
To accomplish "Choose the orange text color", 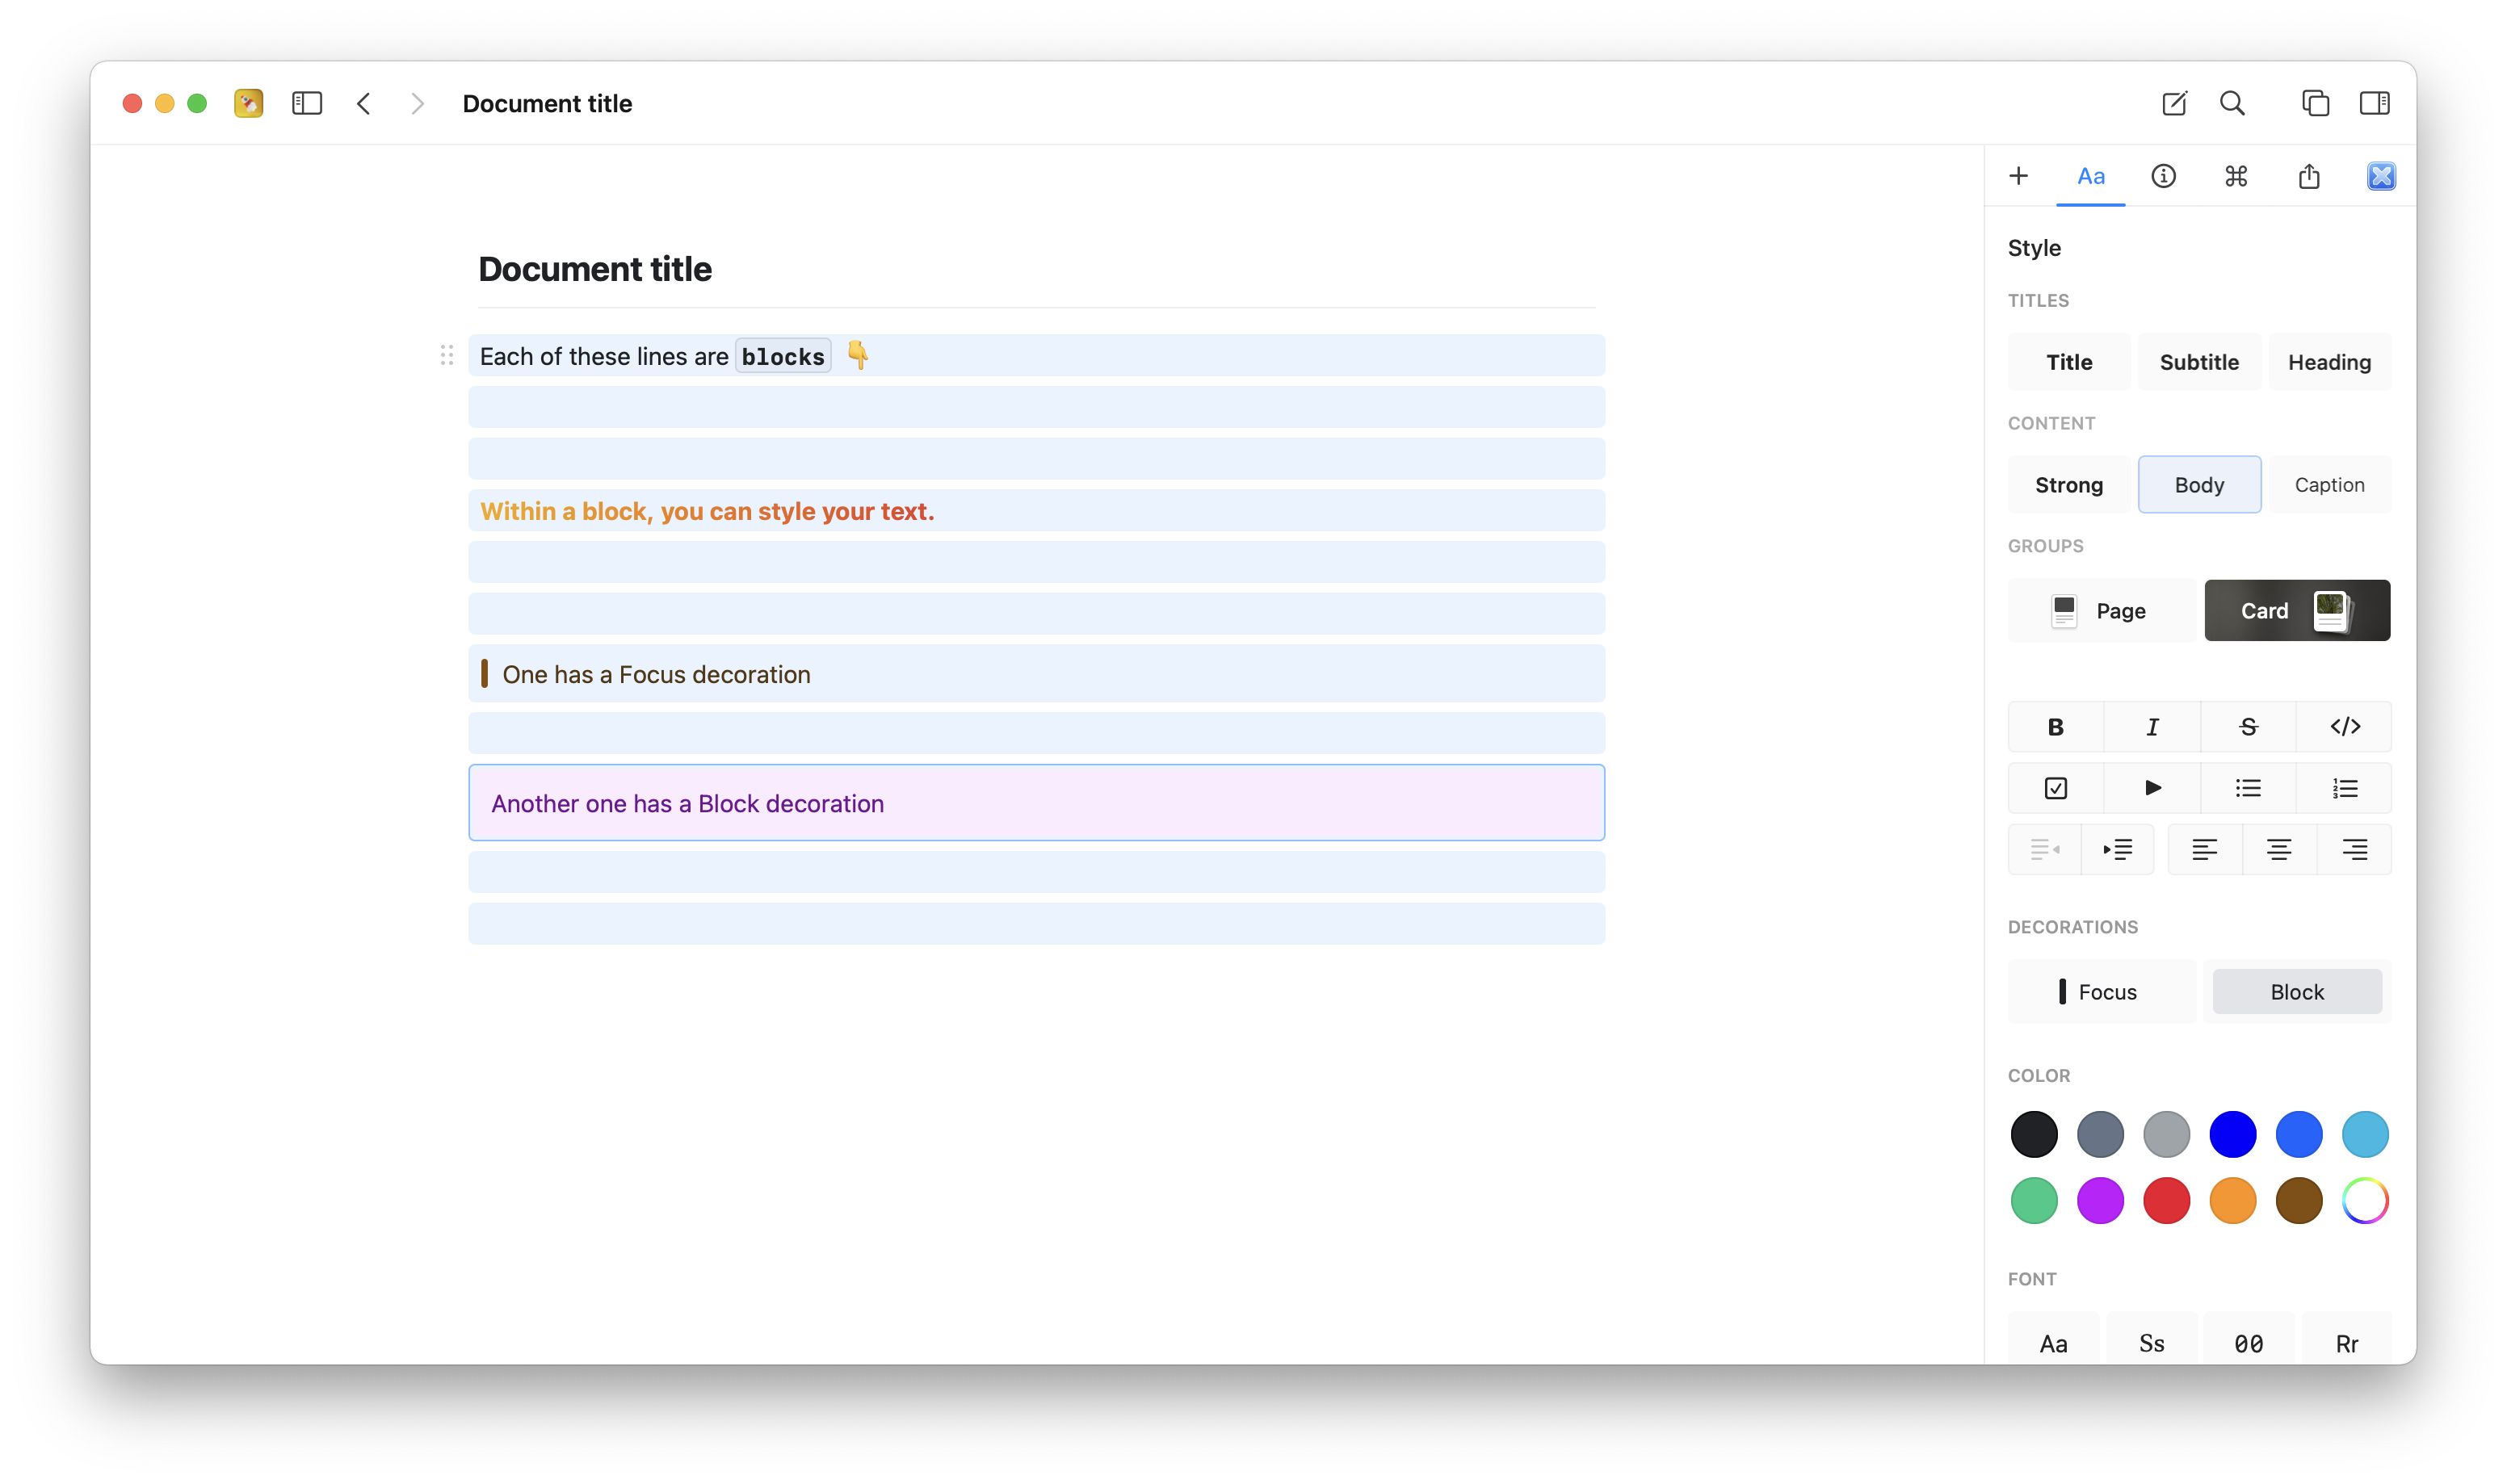I will (2233, 1200).
